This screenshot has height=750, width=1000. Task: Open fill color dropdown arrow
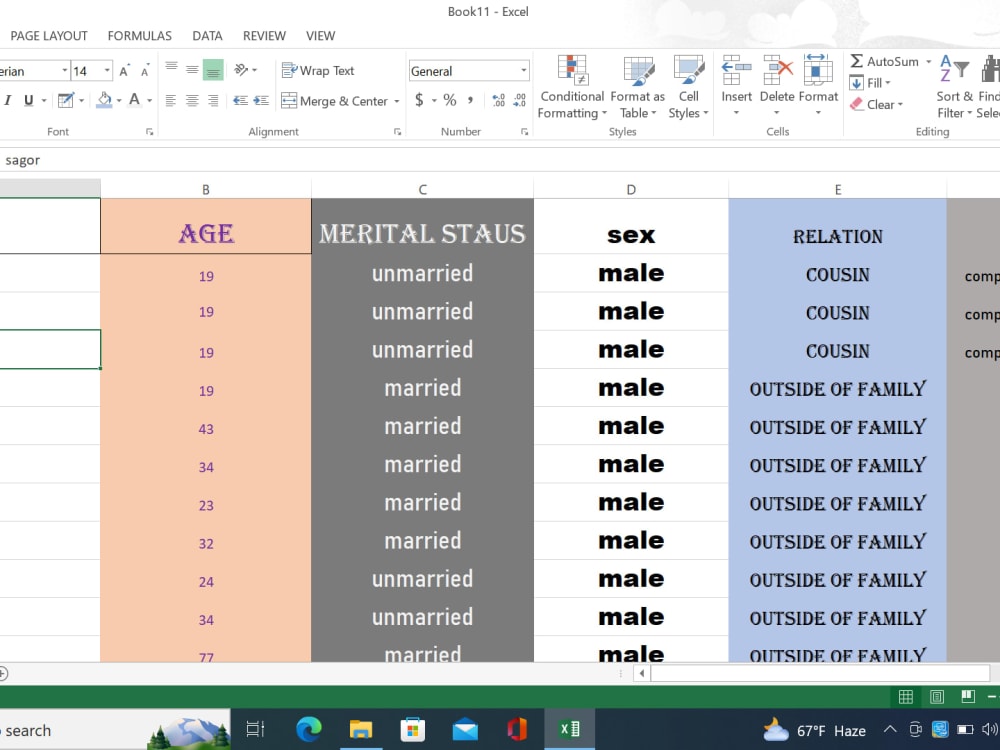coord(119,101)
